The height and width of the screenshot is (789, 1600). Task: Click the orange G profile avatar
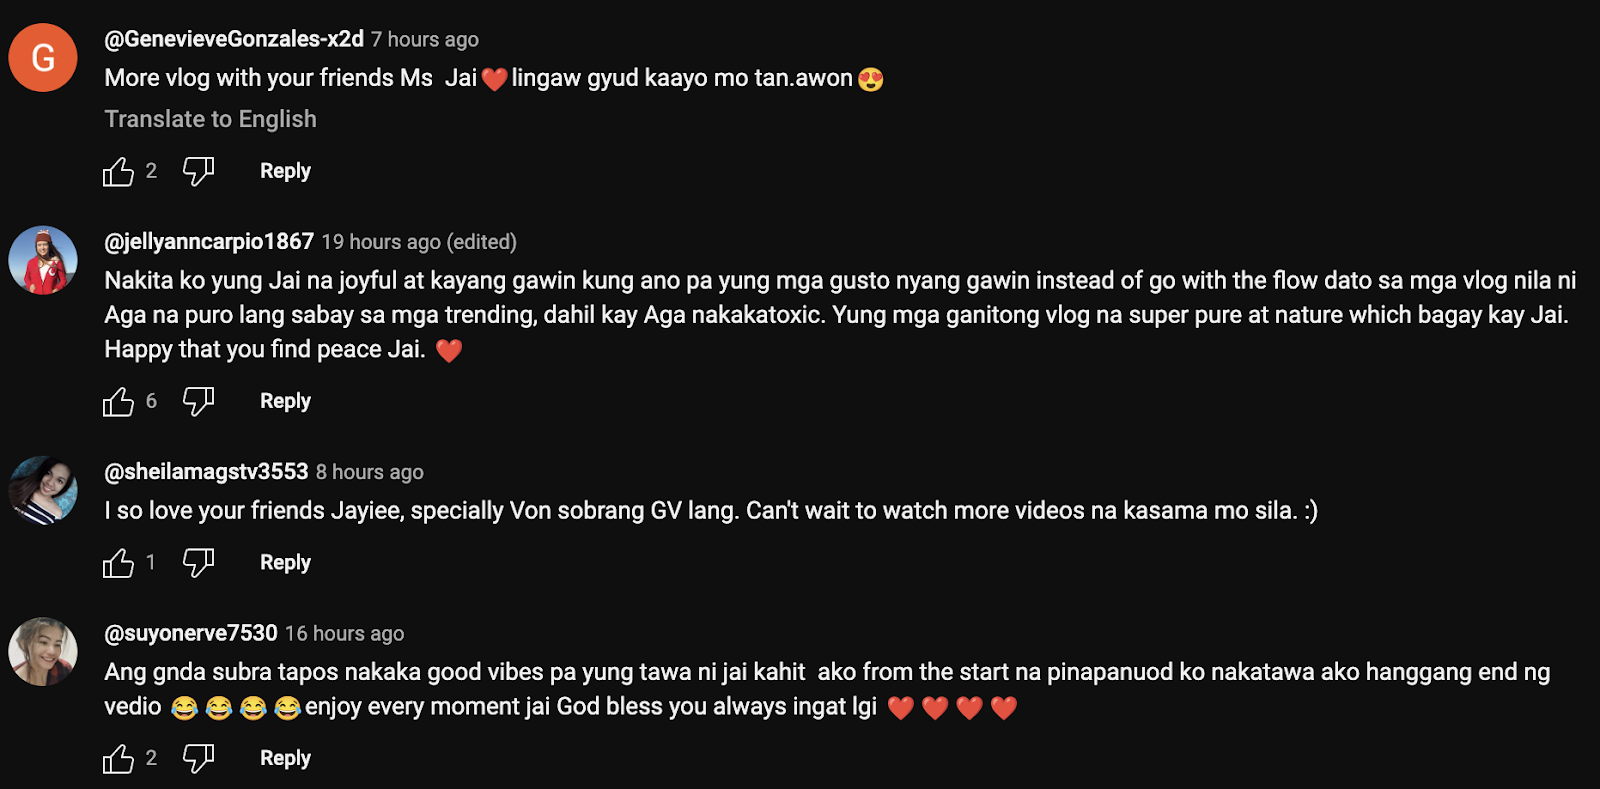click(43, 58)
